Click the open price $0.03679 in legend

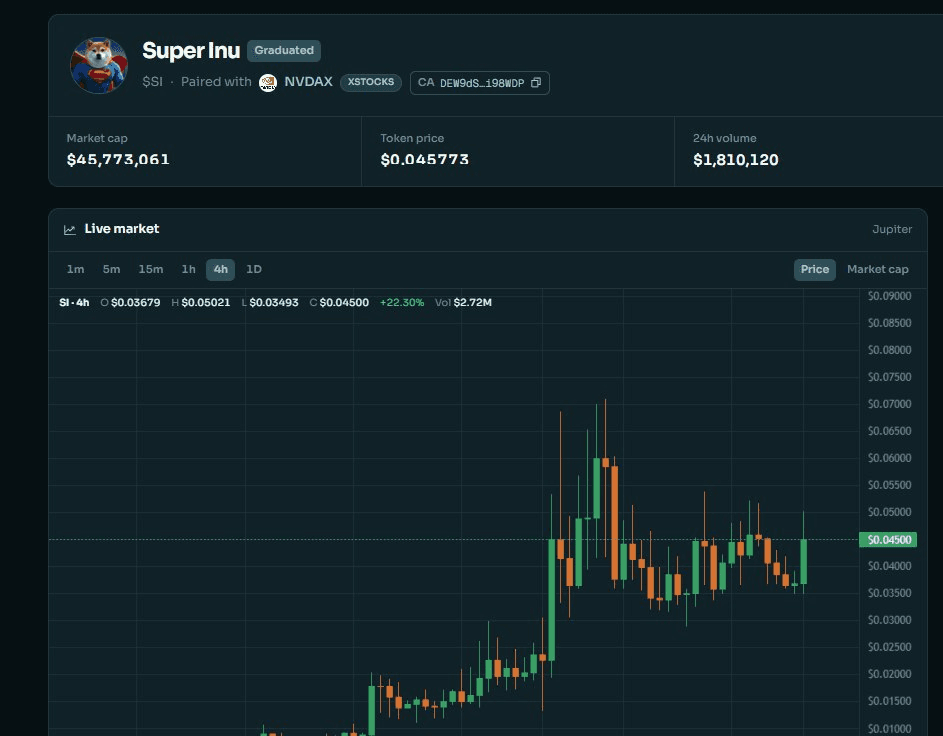pos(135,302)
